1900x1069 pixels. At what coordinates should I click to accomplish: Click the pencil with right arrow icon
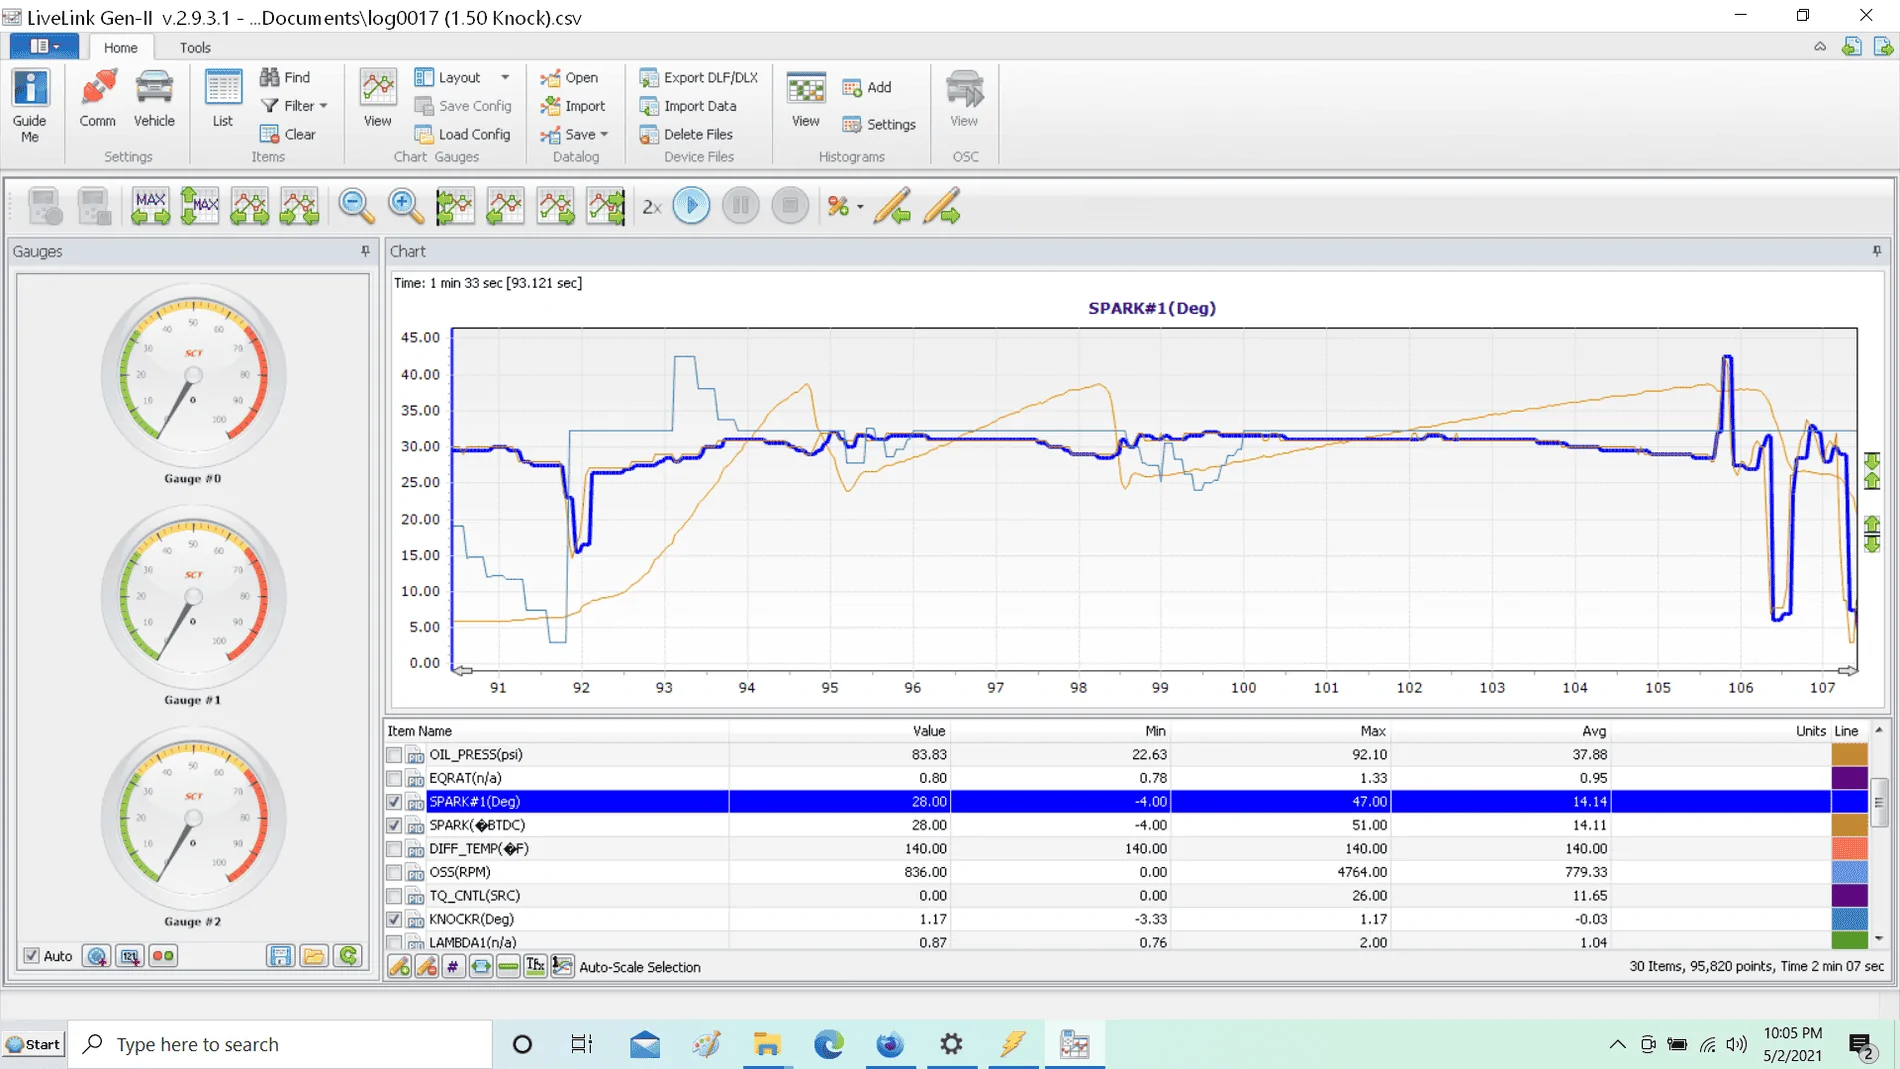(942, 206)
